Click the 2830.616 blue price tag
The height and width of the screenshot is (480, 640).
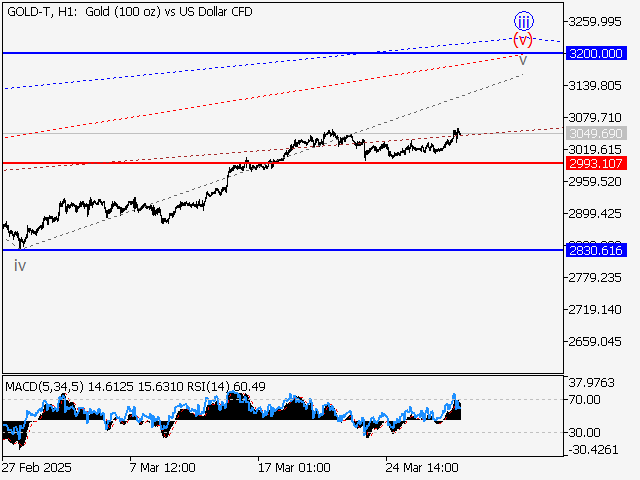[x=595, y=249]
